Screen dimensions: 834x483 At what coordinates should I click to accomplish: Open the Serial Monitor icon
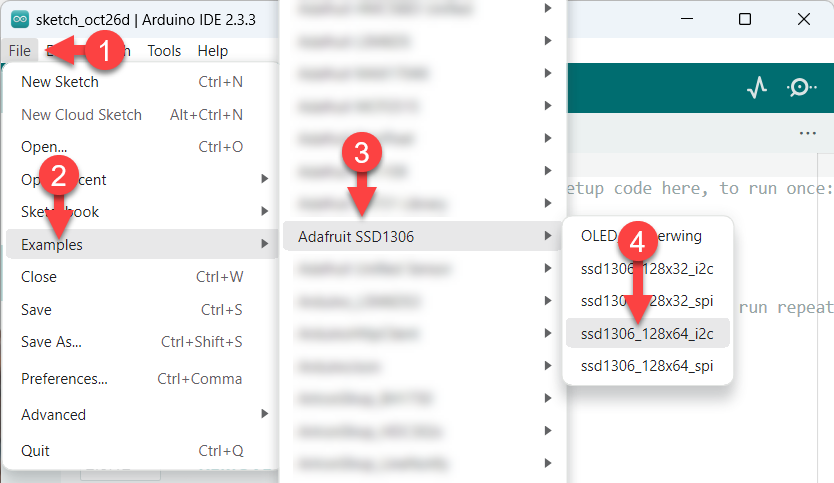coord(800,88)
